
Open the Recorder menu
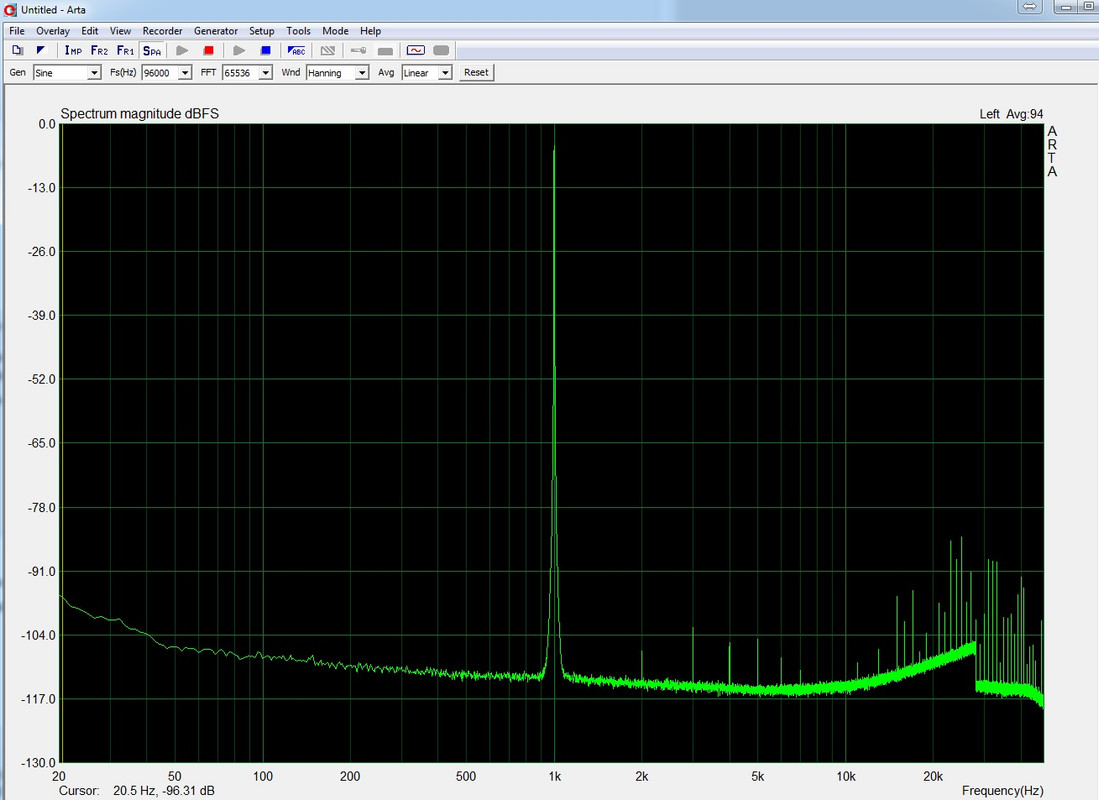tap(163, 31)
